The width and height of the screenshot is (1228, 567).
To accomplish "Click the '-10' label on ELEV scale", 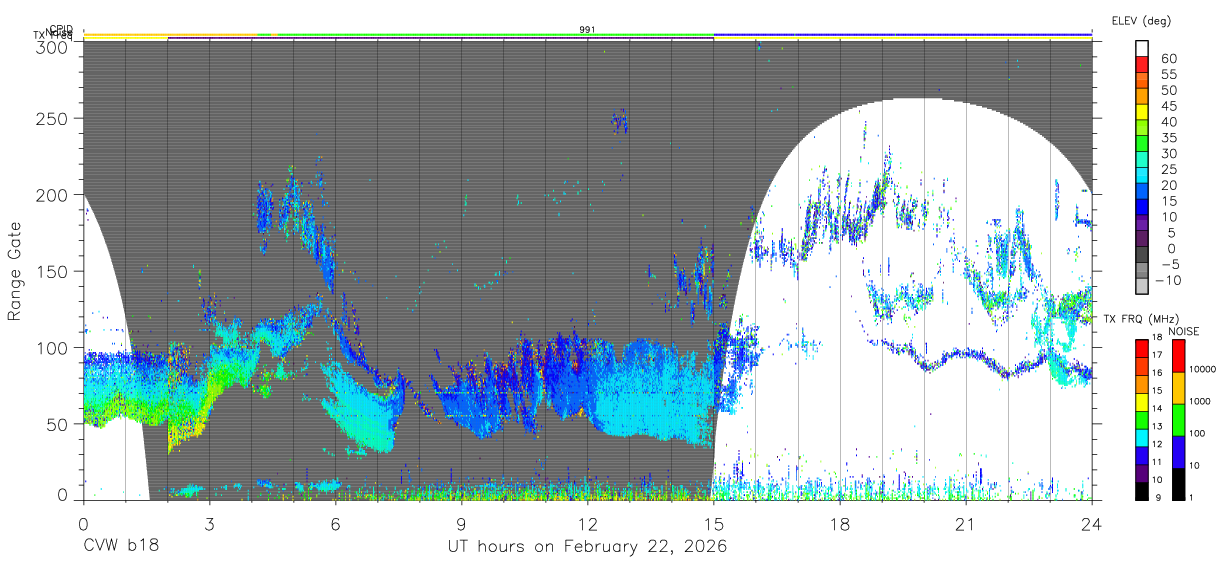I will (x=1168, y=280).
